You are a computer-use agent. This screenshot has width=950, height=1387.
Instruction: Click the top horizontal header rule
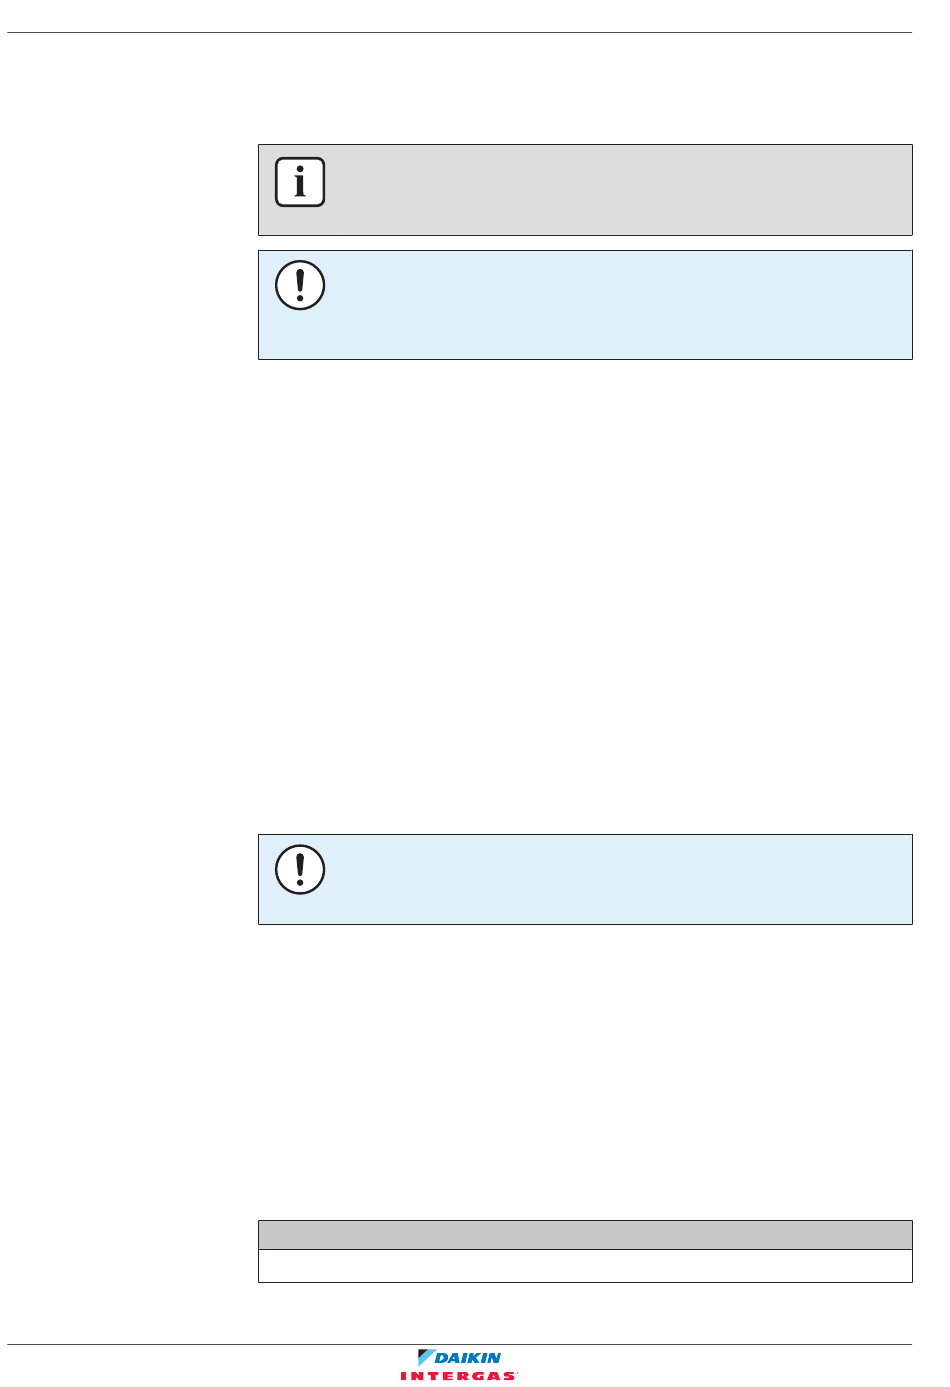460,33
